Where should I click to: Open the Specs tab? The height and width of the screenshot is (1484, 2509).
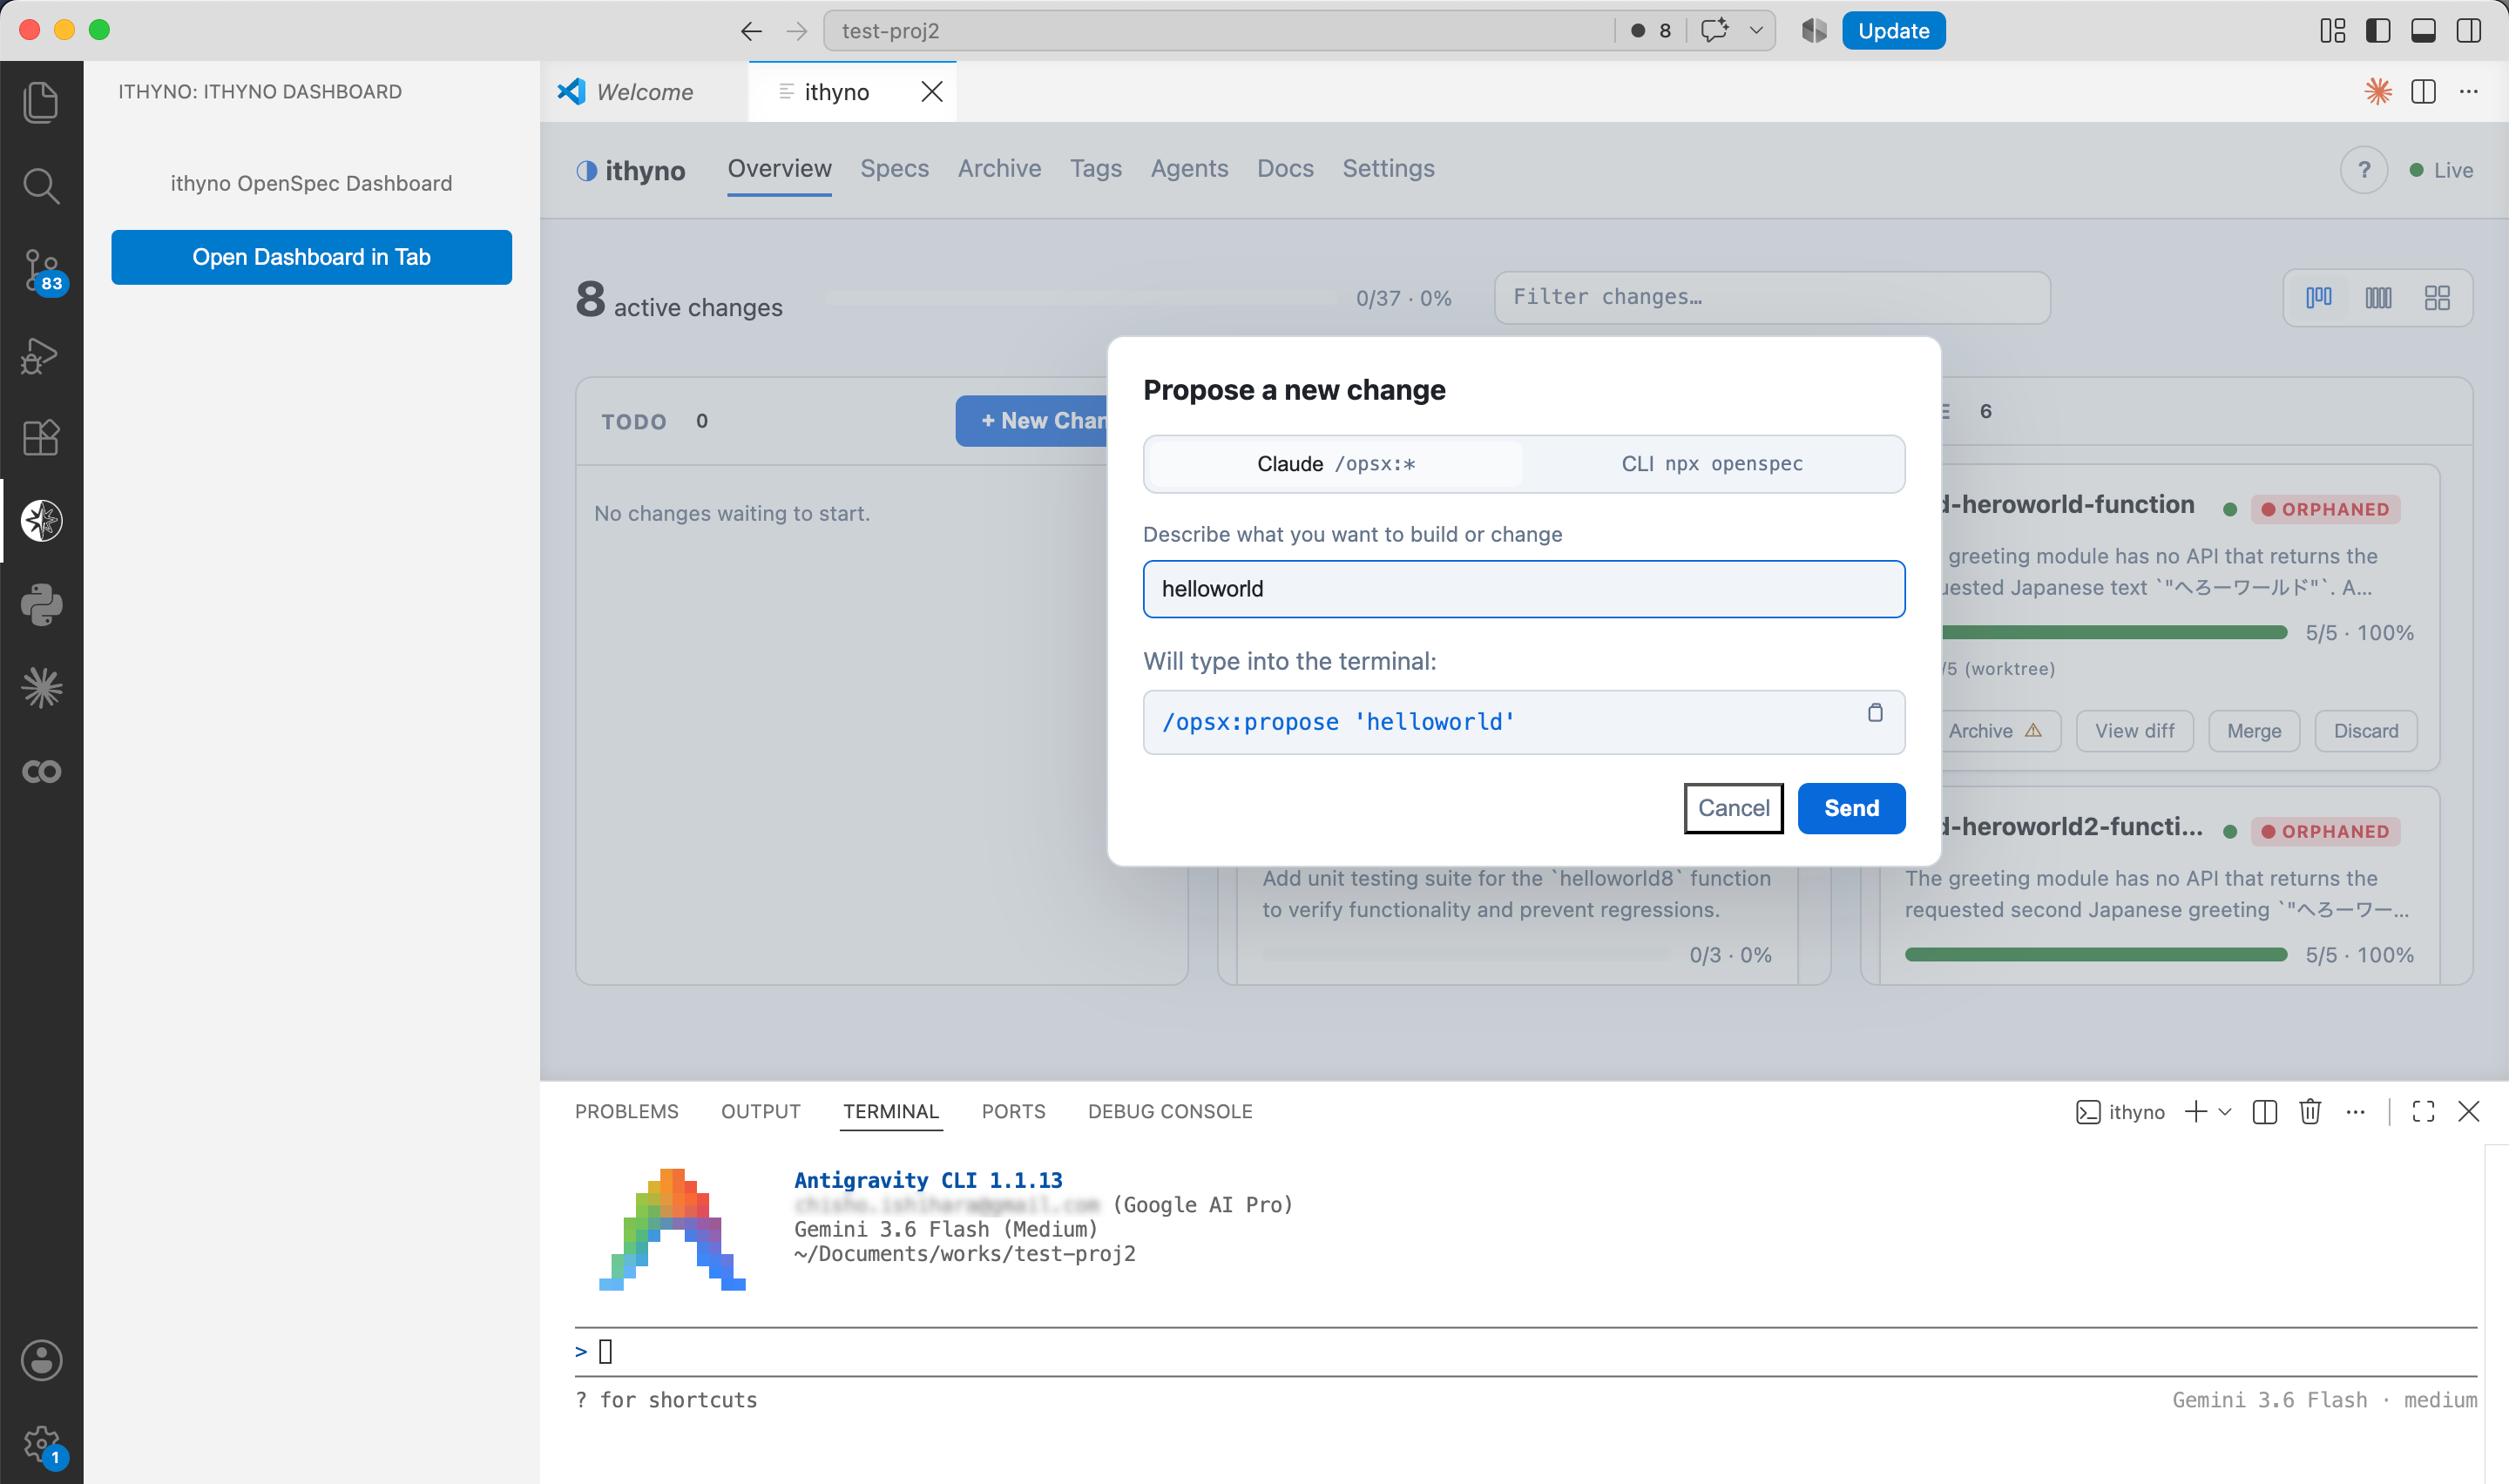(x=894, y=169)
